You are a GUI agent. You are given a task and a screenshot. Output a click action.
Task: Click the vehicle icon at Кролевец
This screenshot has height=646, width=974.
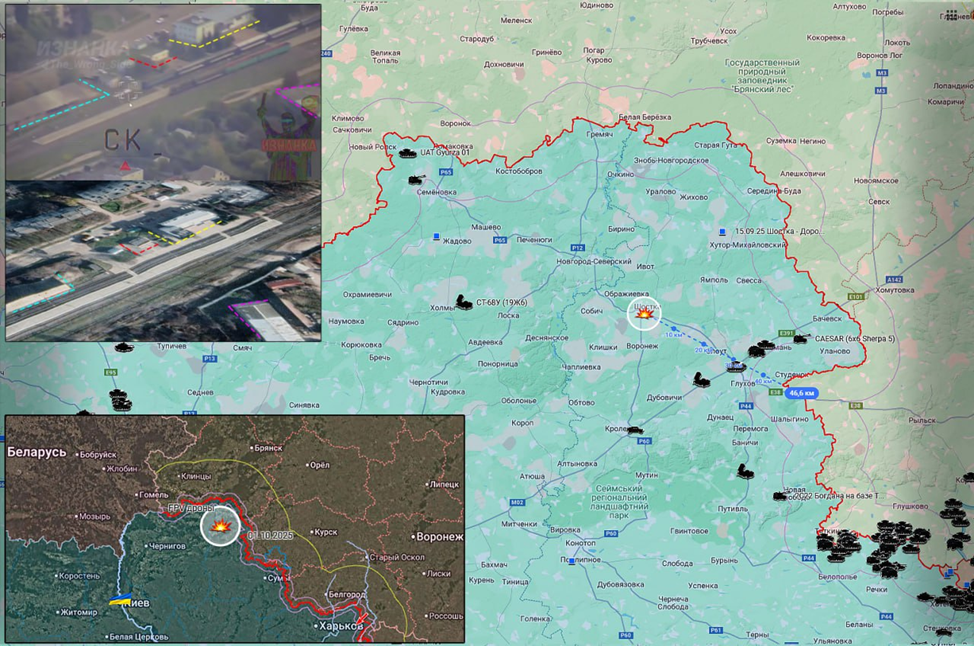(x=636, y=431)
